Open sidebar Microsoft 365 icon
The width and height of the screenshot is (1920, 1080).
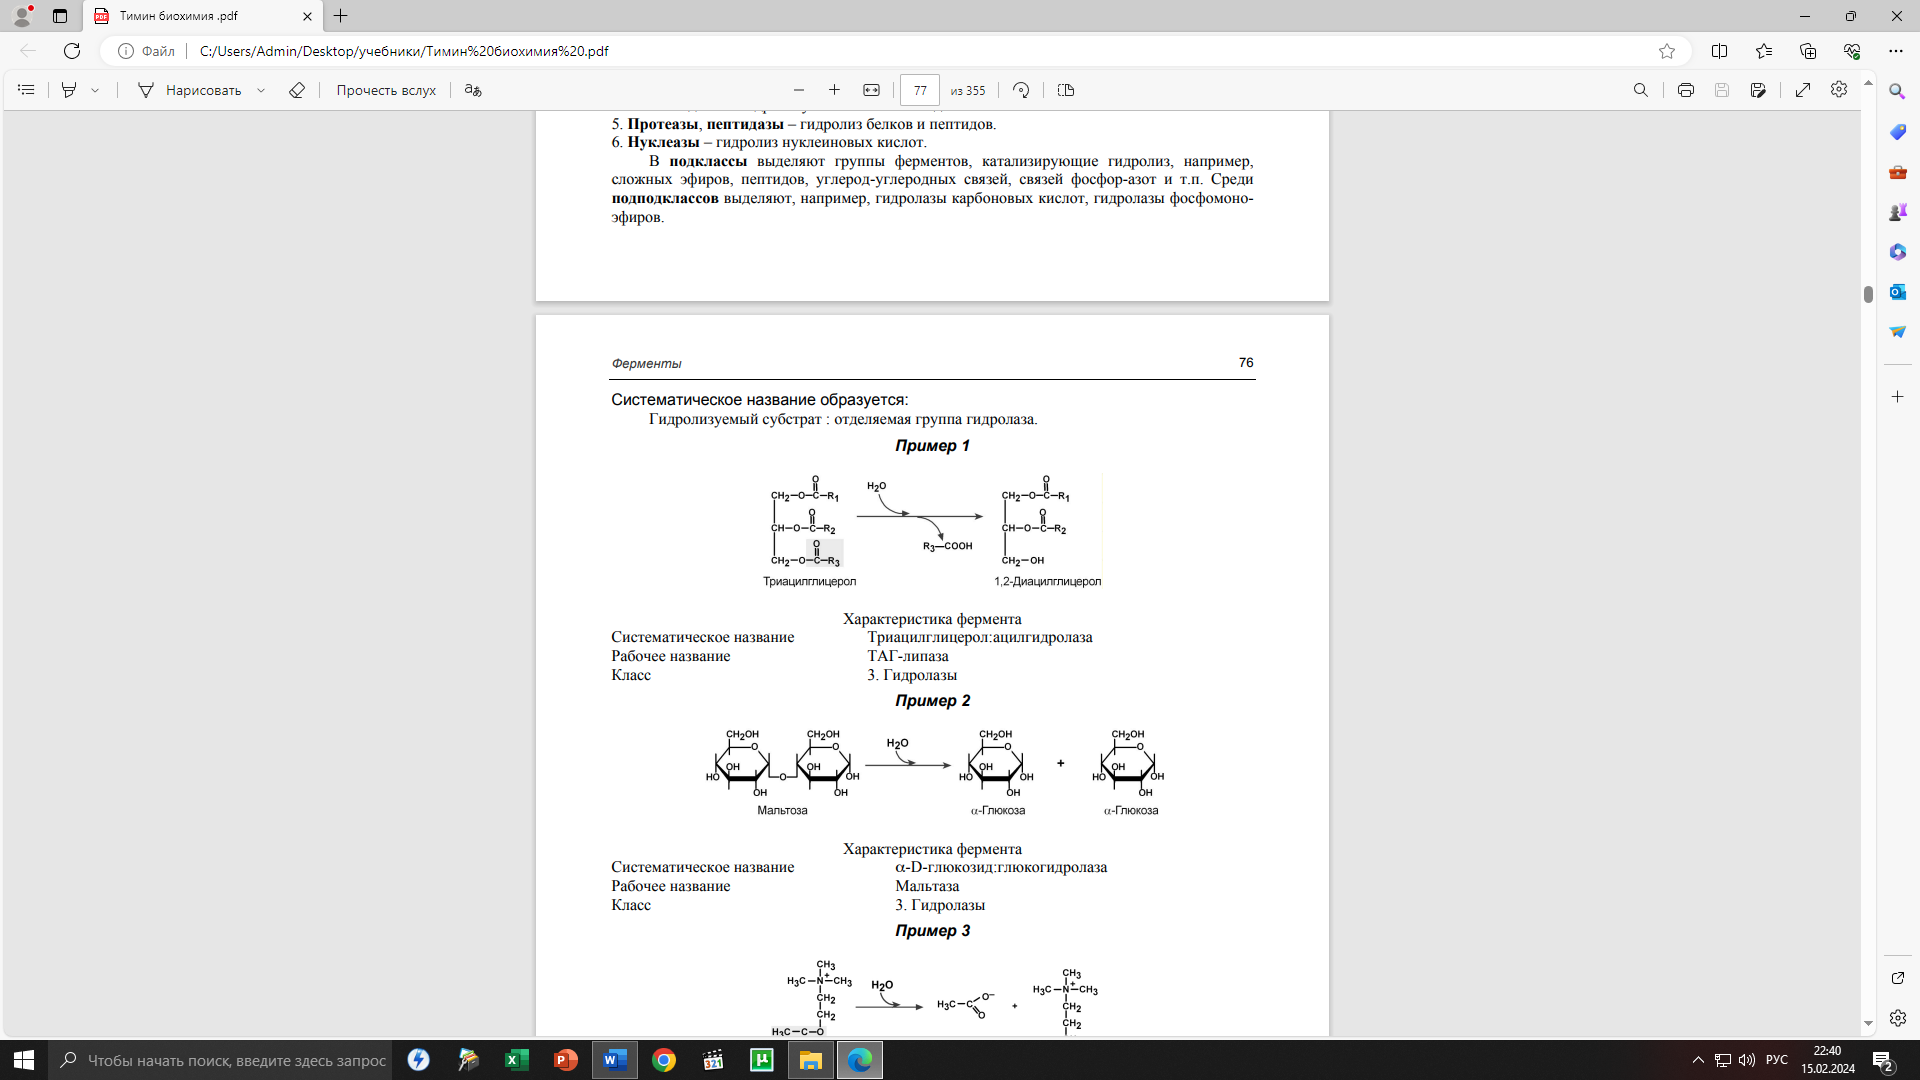pyautogui.click(x=1897, y=252)
